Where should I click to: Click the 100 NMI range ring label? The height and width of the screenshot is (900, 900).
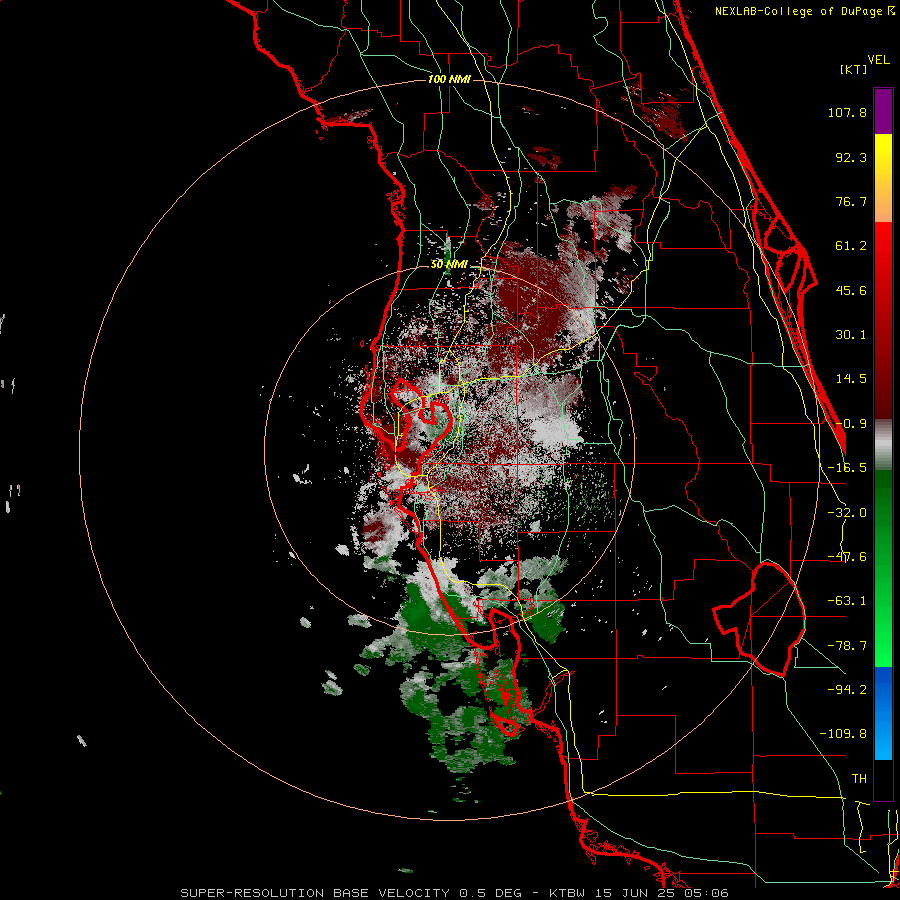coord(449,79)
